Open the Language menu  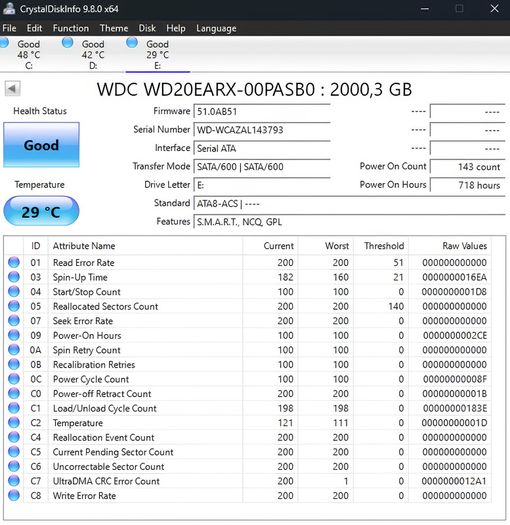216,28
